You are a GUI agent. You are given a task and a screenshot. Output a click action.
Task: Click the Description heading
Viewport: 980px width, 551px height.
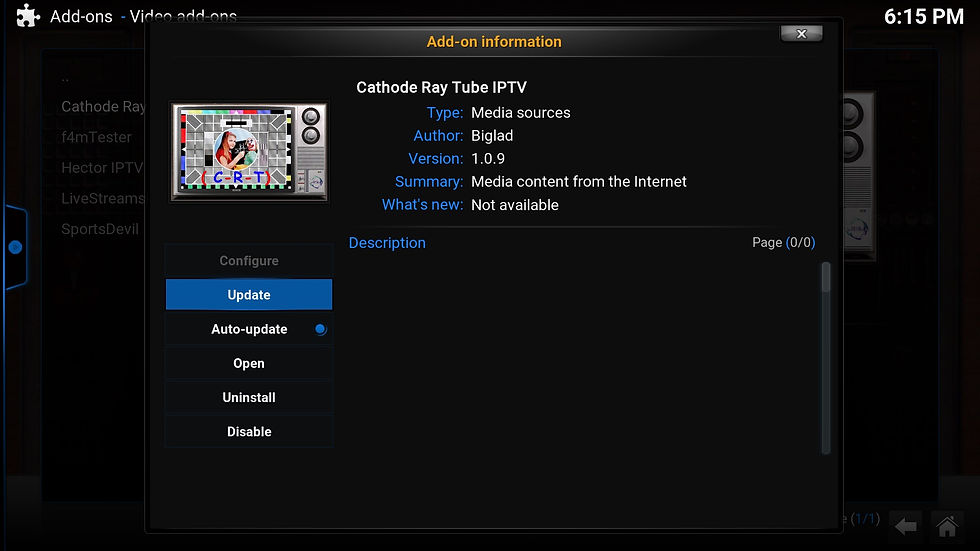tap(387, 243)
